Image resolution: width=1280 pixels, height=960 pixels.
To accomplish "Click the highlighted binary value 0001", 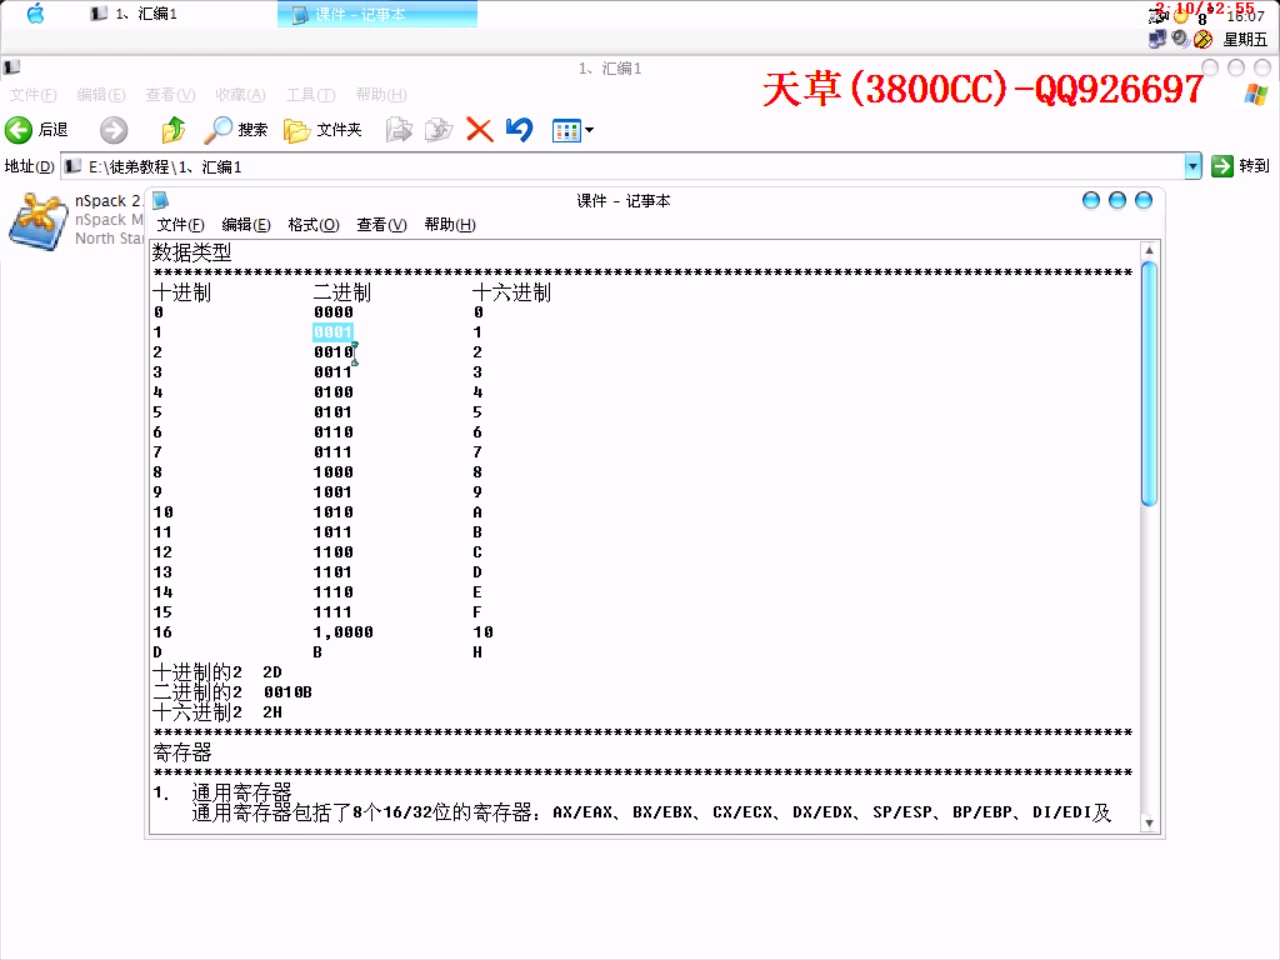I will point(333,332).
